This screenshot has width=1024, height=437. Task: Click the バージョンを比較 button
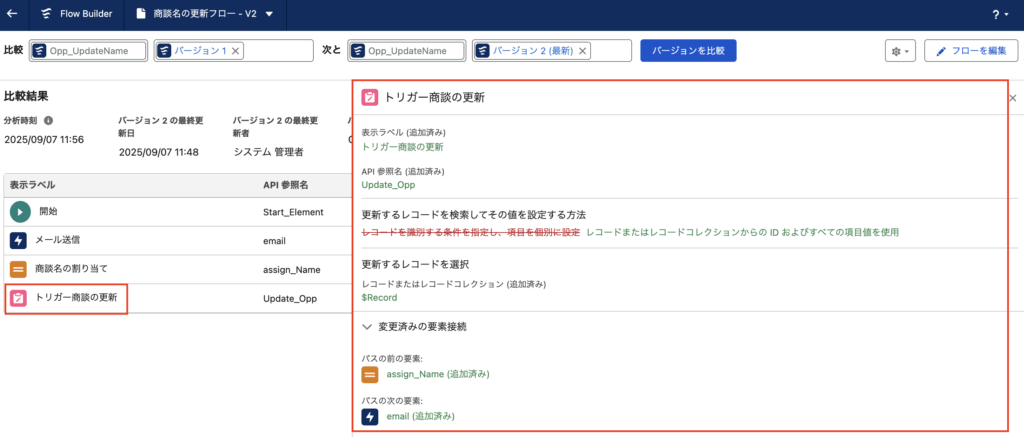click(x=689, y=50)
